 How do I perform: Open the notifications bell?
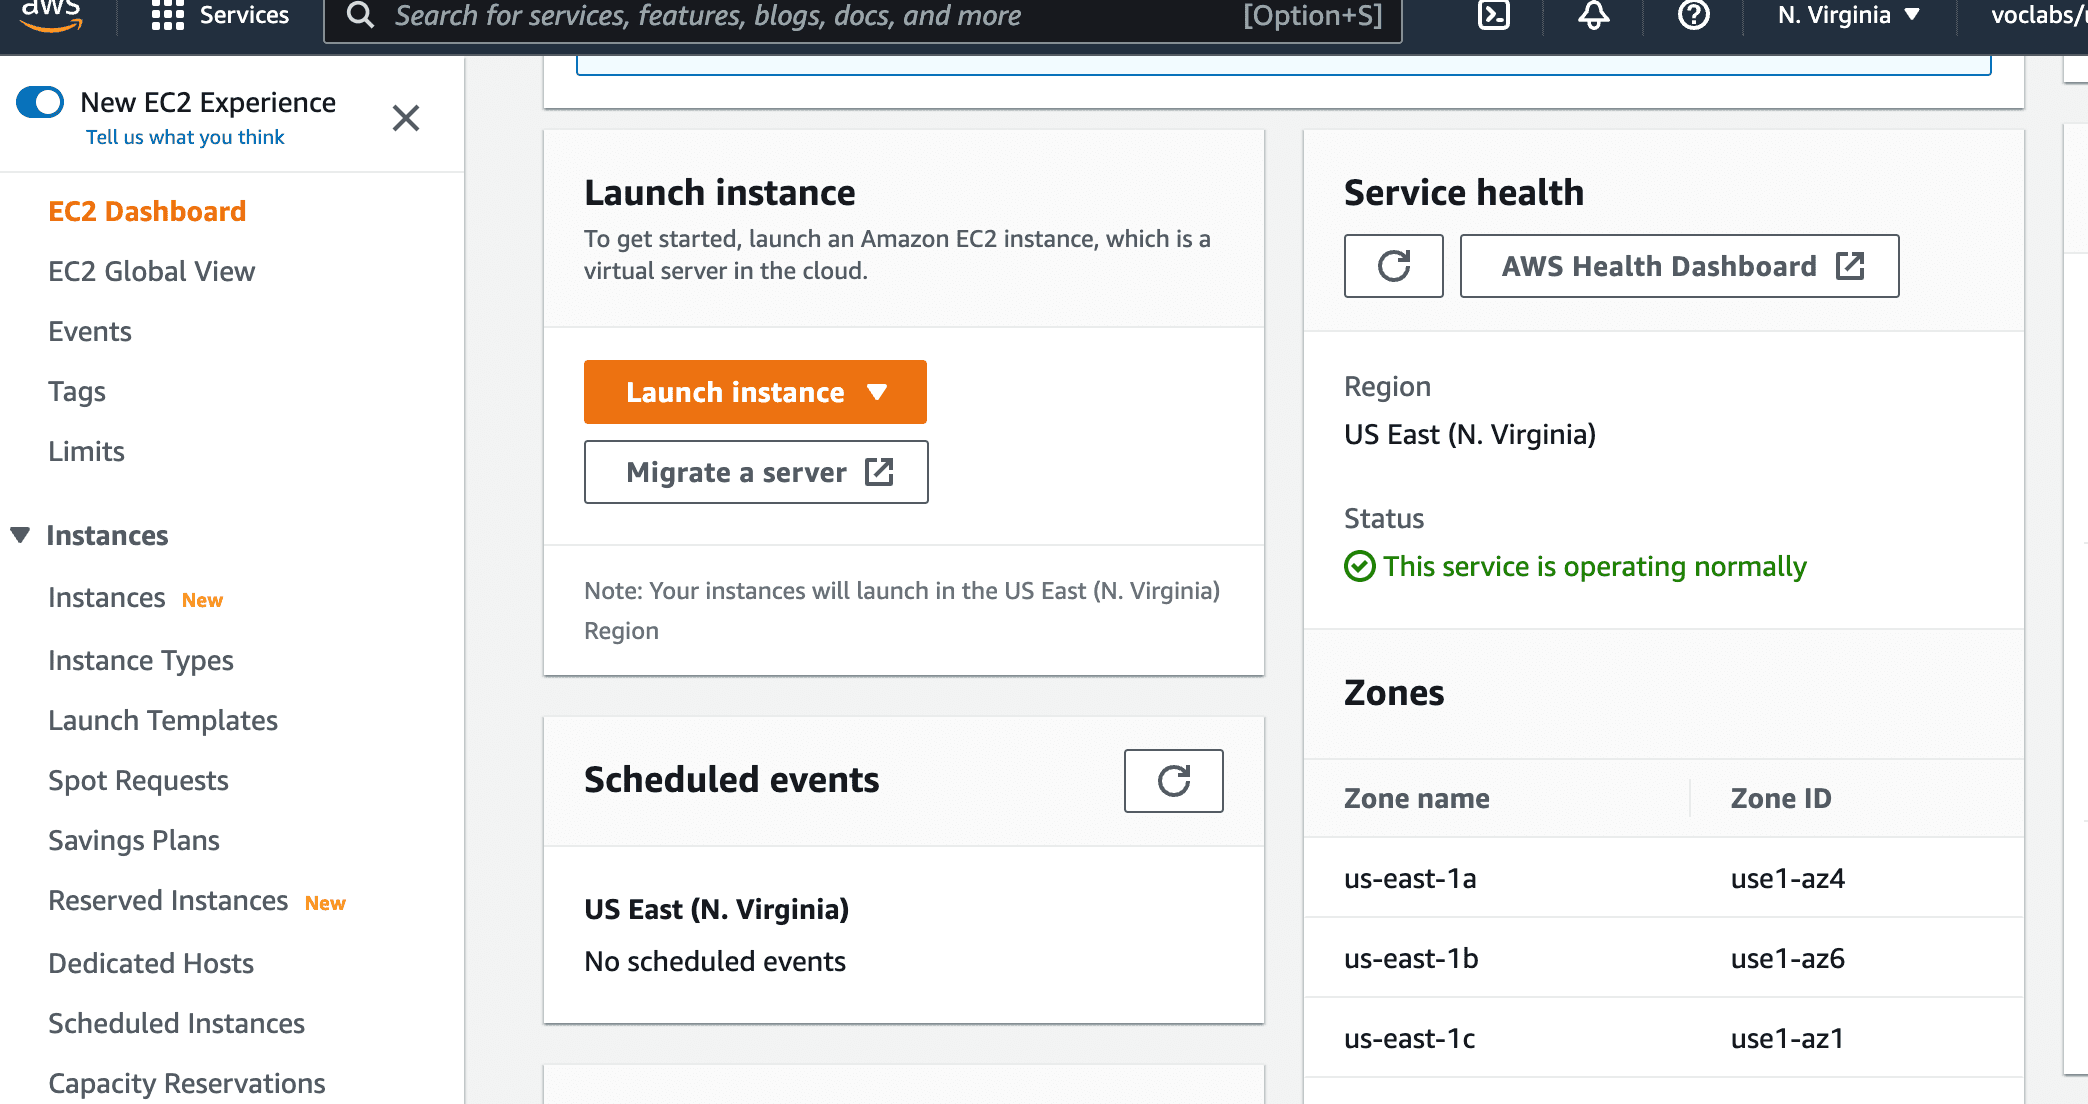pyautogui.click(x=1594, y=15)
